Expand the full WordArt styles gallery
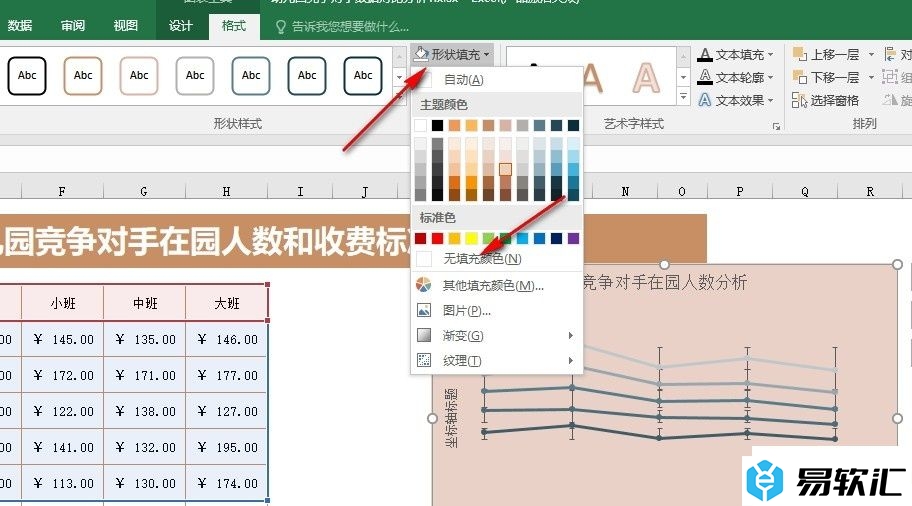Viewport: 912px width, 506px height. coord(683,97)
